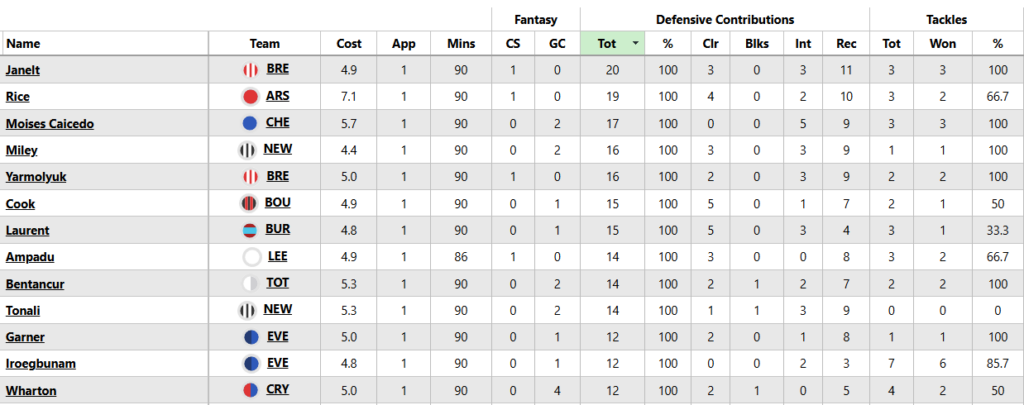
Task: Click Leeds badge icon in Ampadu row
Action: coord(251,257)
